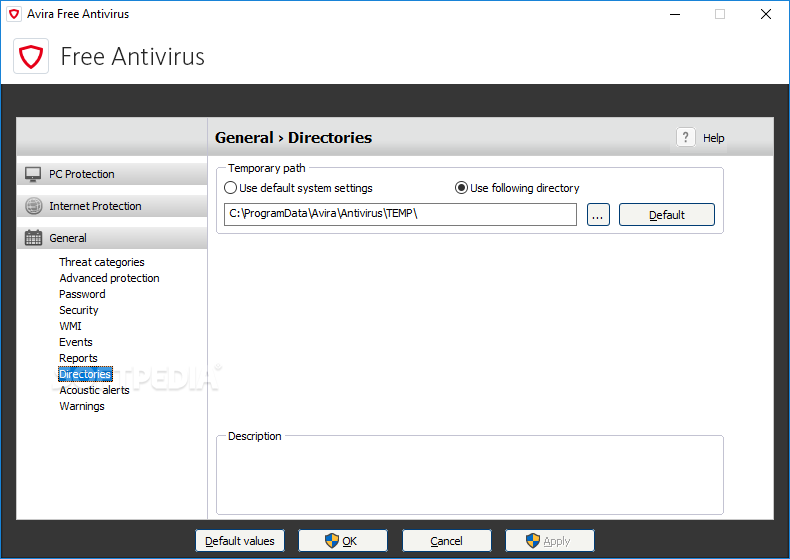Click the Default path button
Viewport: 790px width, 559px height.
[x=667, y=215]
